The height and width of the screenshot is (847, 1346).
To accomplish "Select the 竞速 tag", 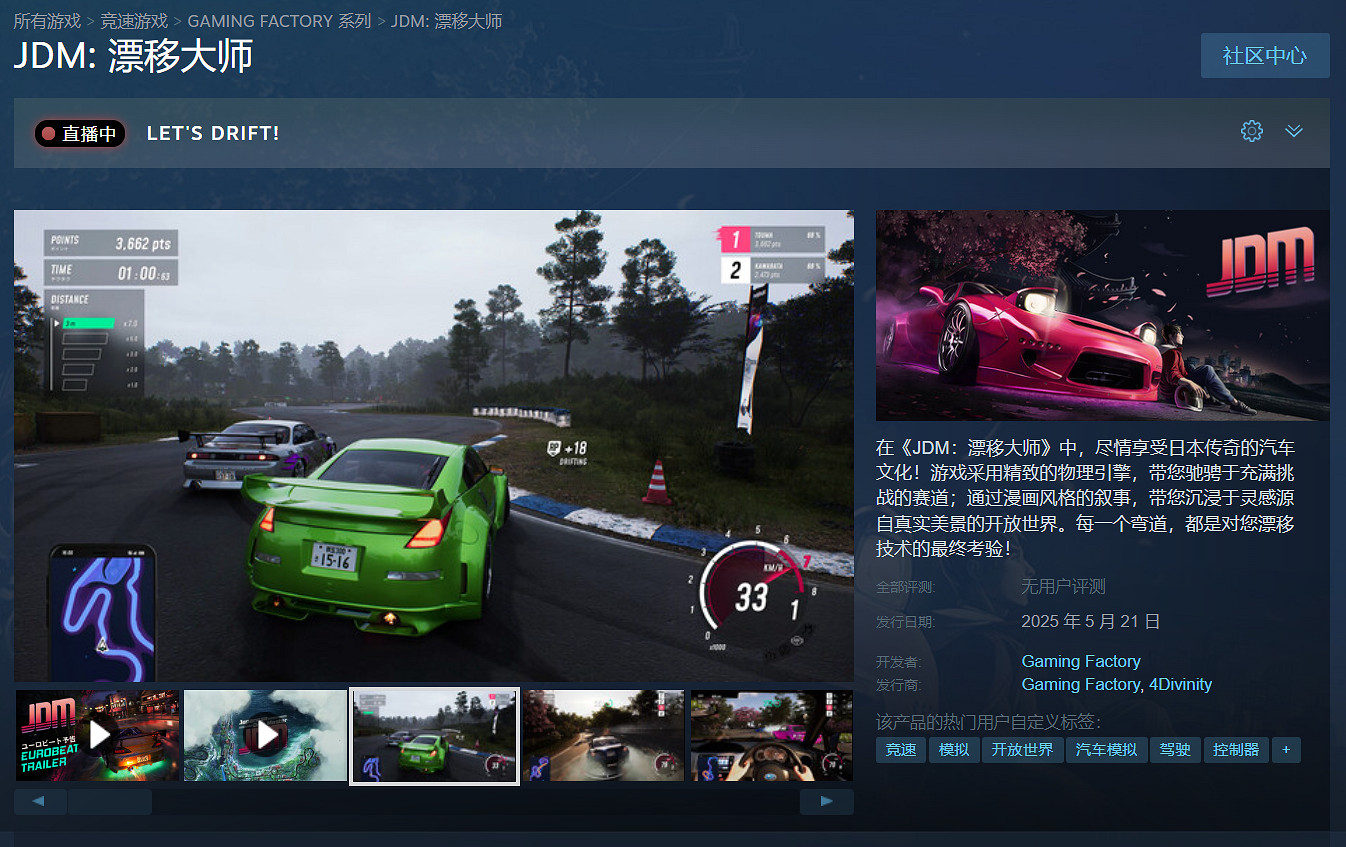I will [900, 749].
